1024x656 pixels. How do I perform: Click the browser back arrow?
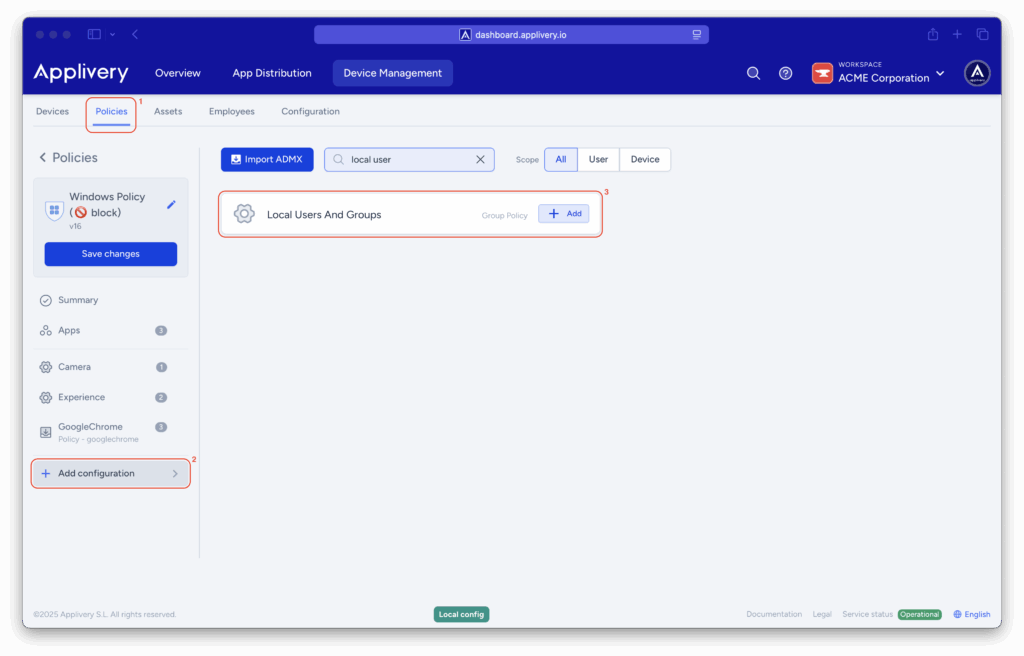135,34
